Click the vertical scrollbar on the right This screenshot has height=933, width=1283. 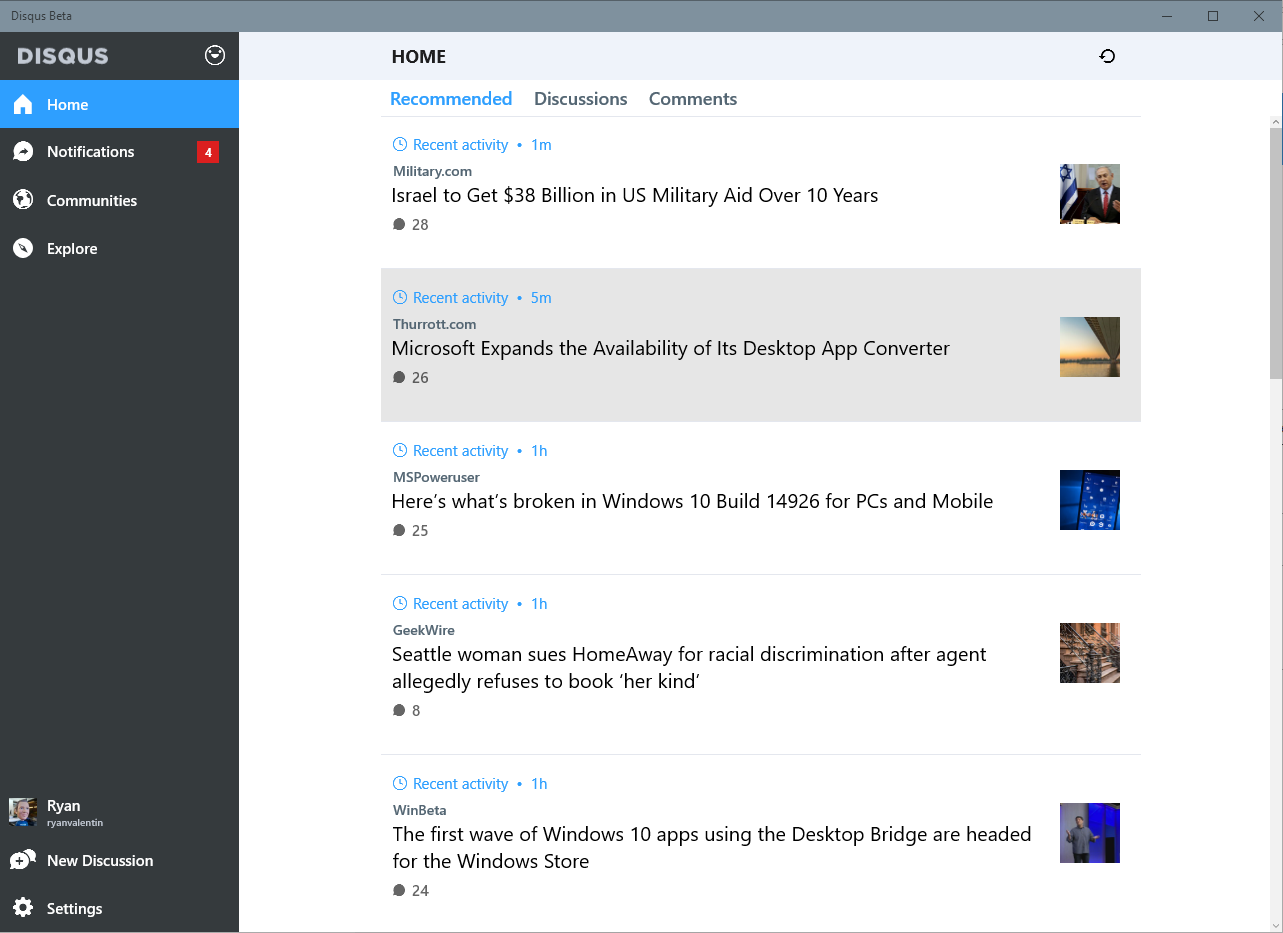pos(1275,250)
